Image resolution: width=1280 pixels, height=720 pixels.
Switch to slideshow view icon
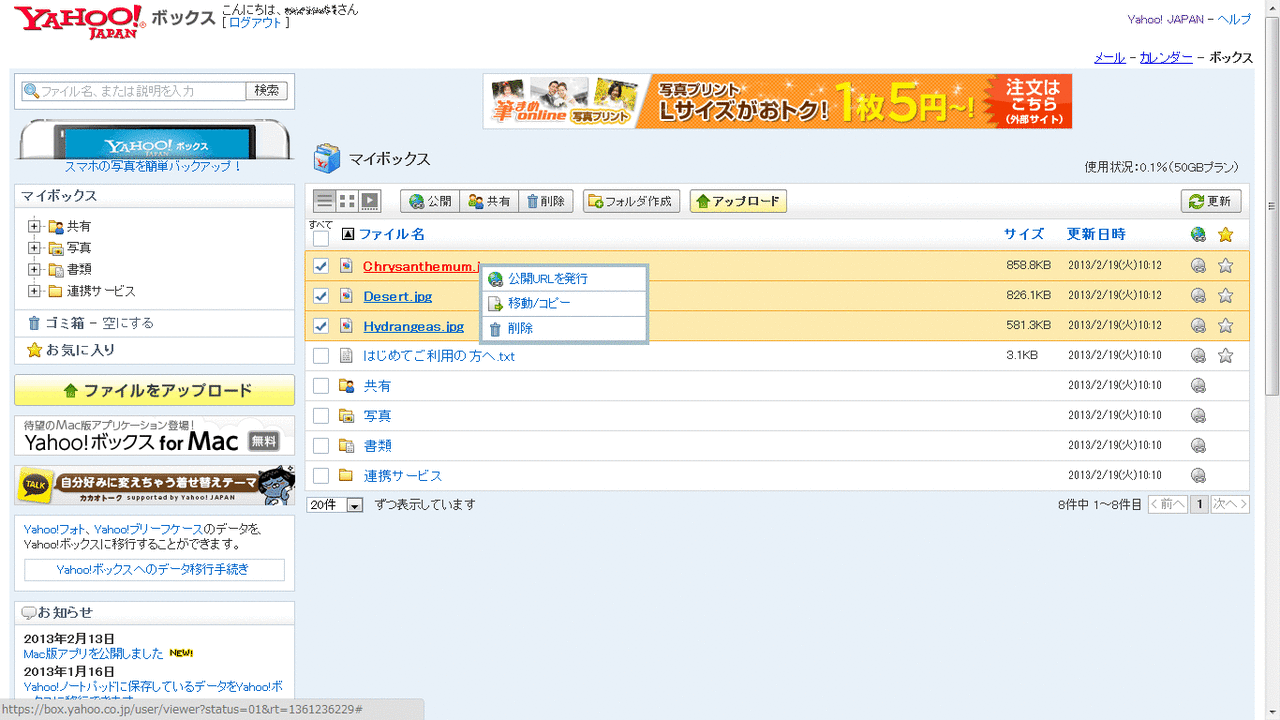click(370, 201)
